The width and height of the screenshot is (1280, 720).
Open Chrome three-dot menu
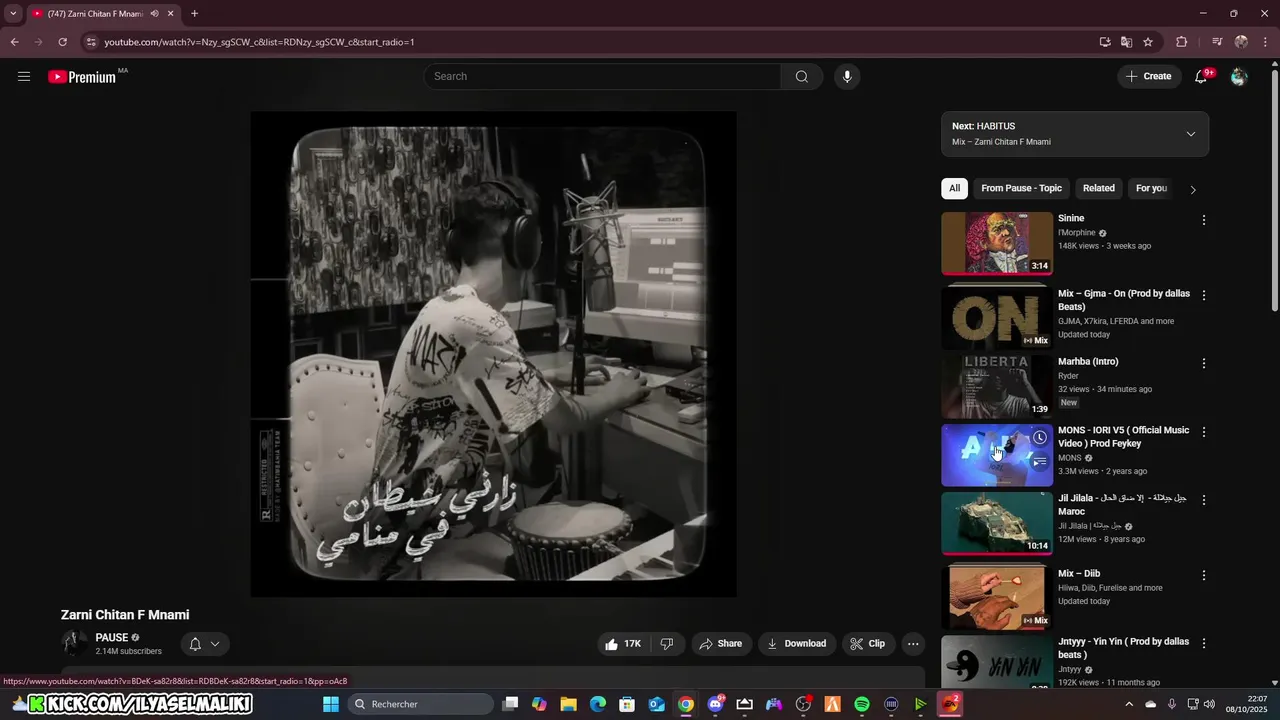point(1263,42)
